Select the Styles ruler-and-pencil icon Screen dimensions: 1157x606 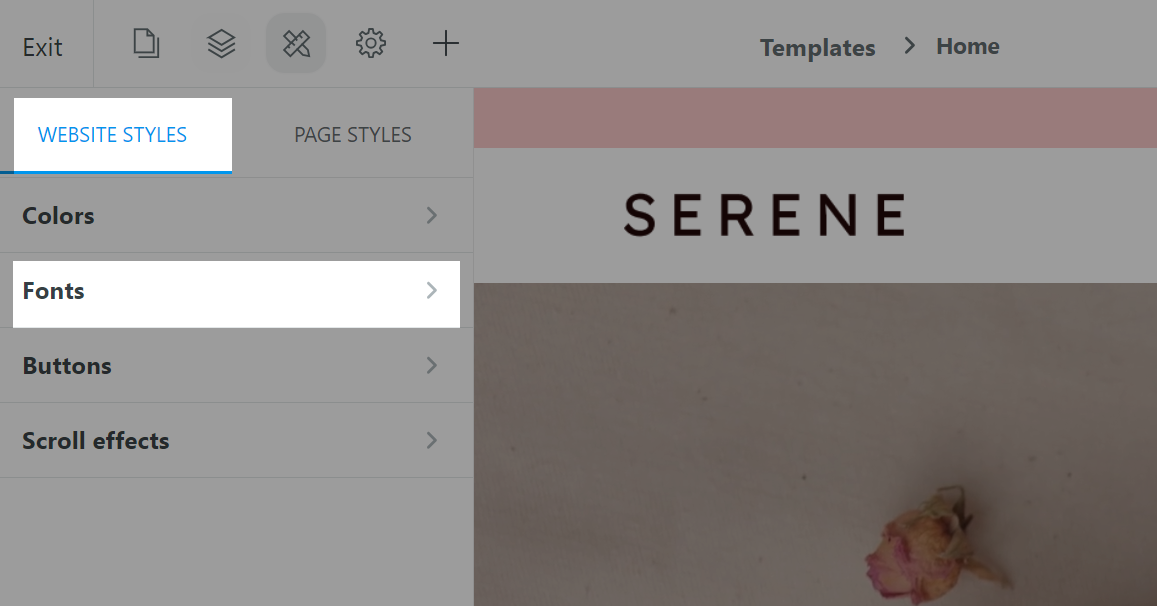click(x=296, y=44)
